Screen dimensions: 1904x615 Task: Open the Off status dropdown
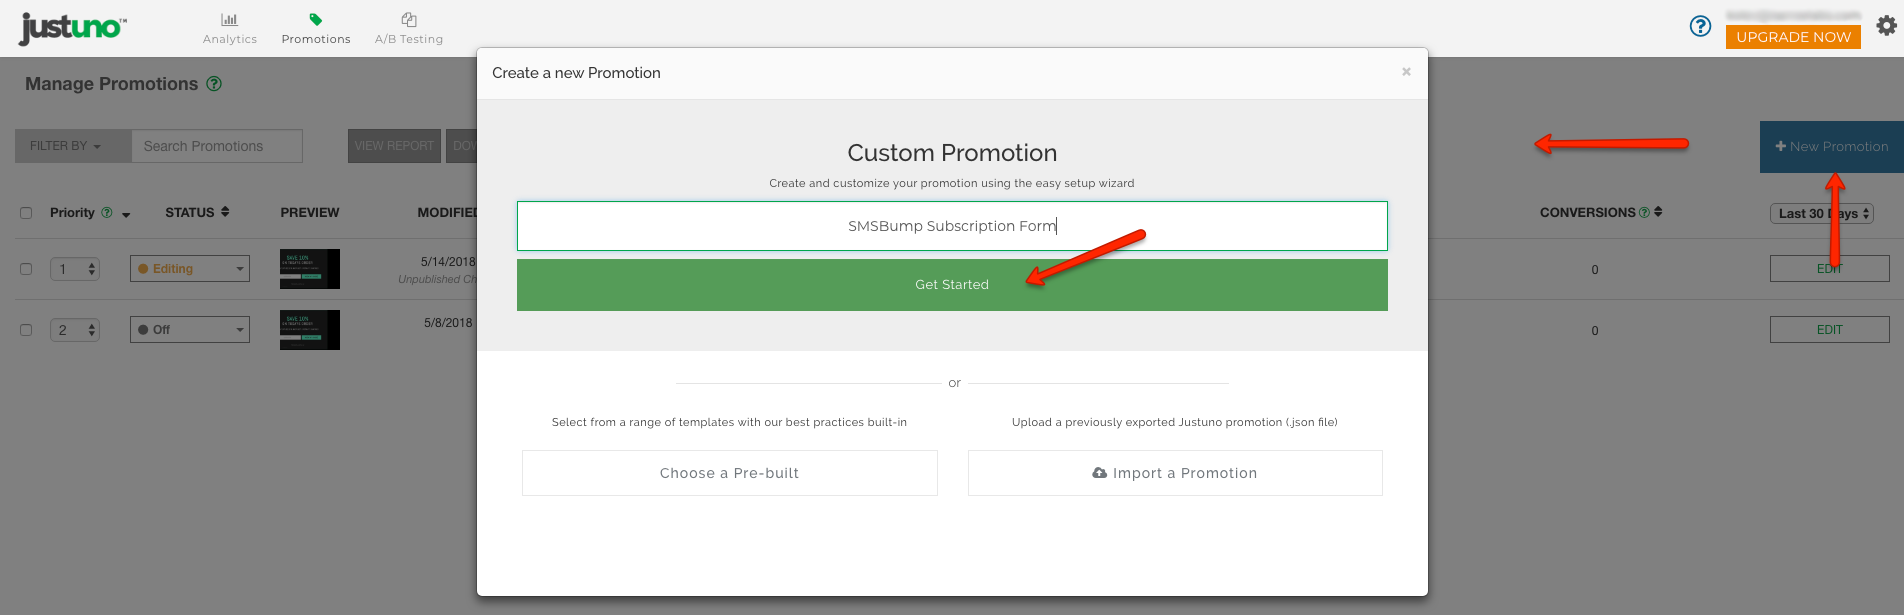tap(190, 330)
